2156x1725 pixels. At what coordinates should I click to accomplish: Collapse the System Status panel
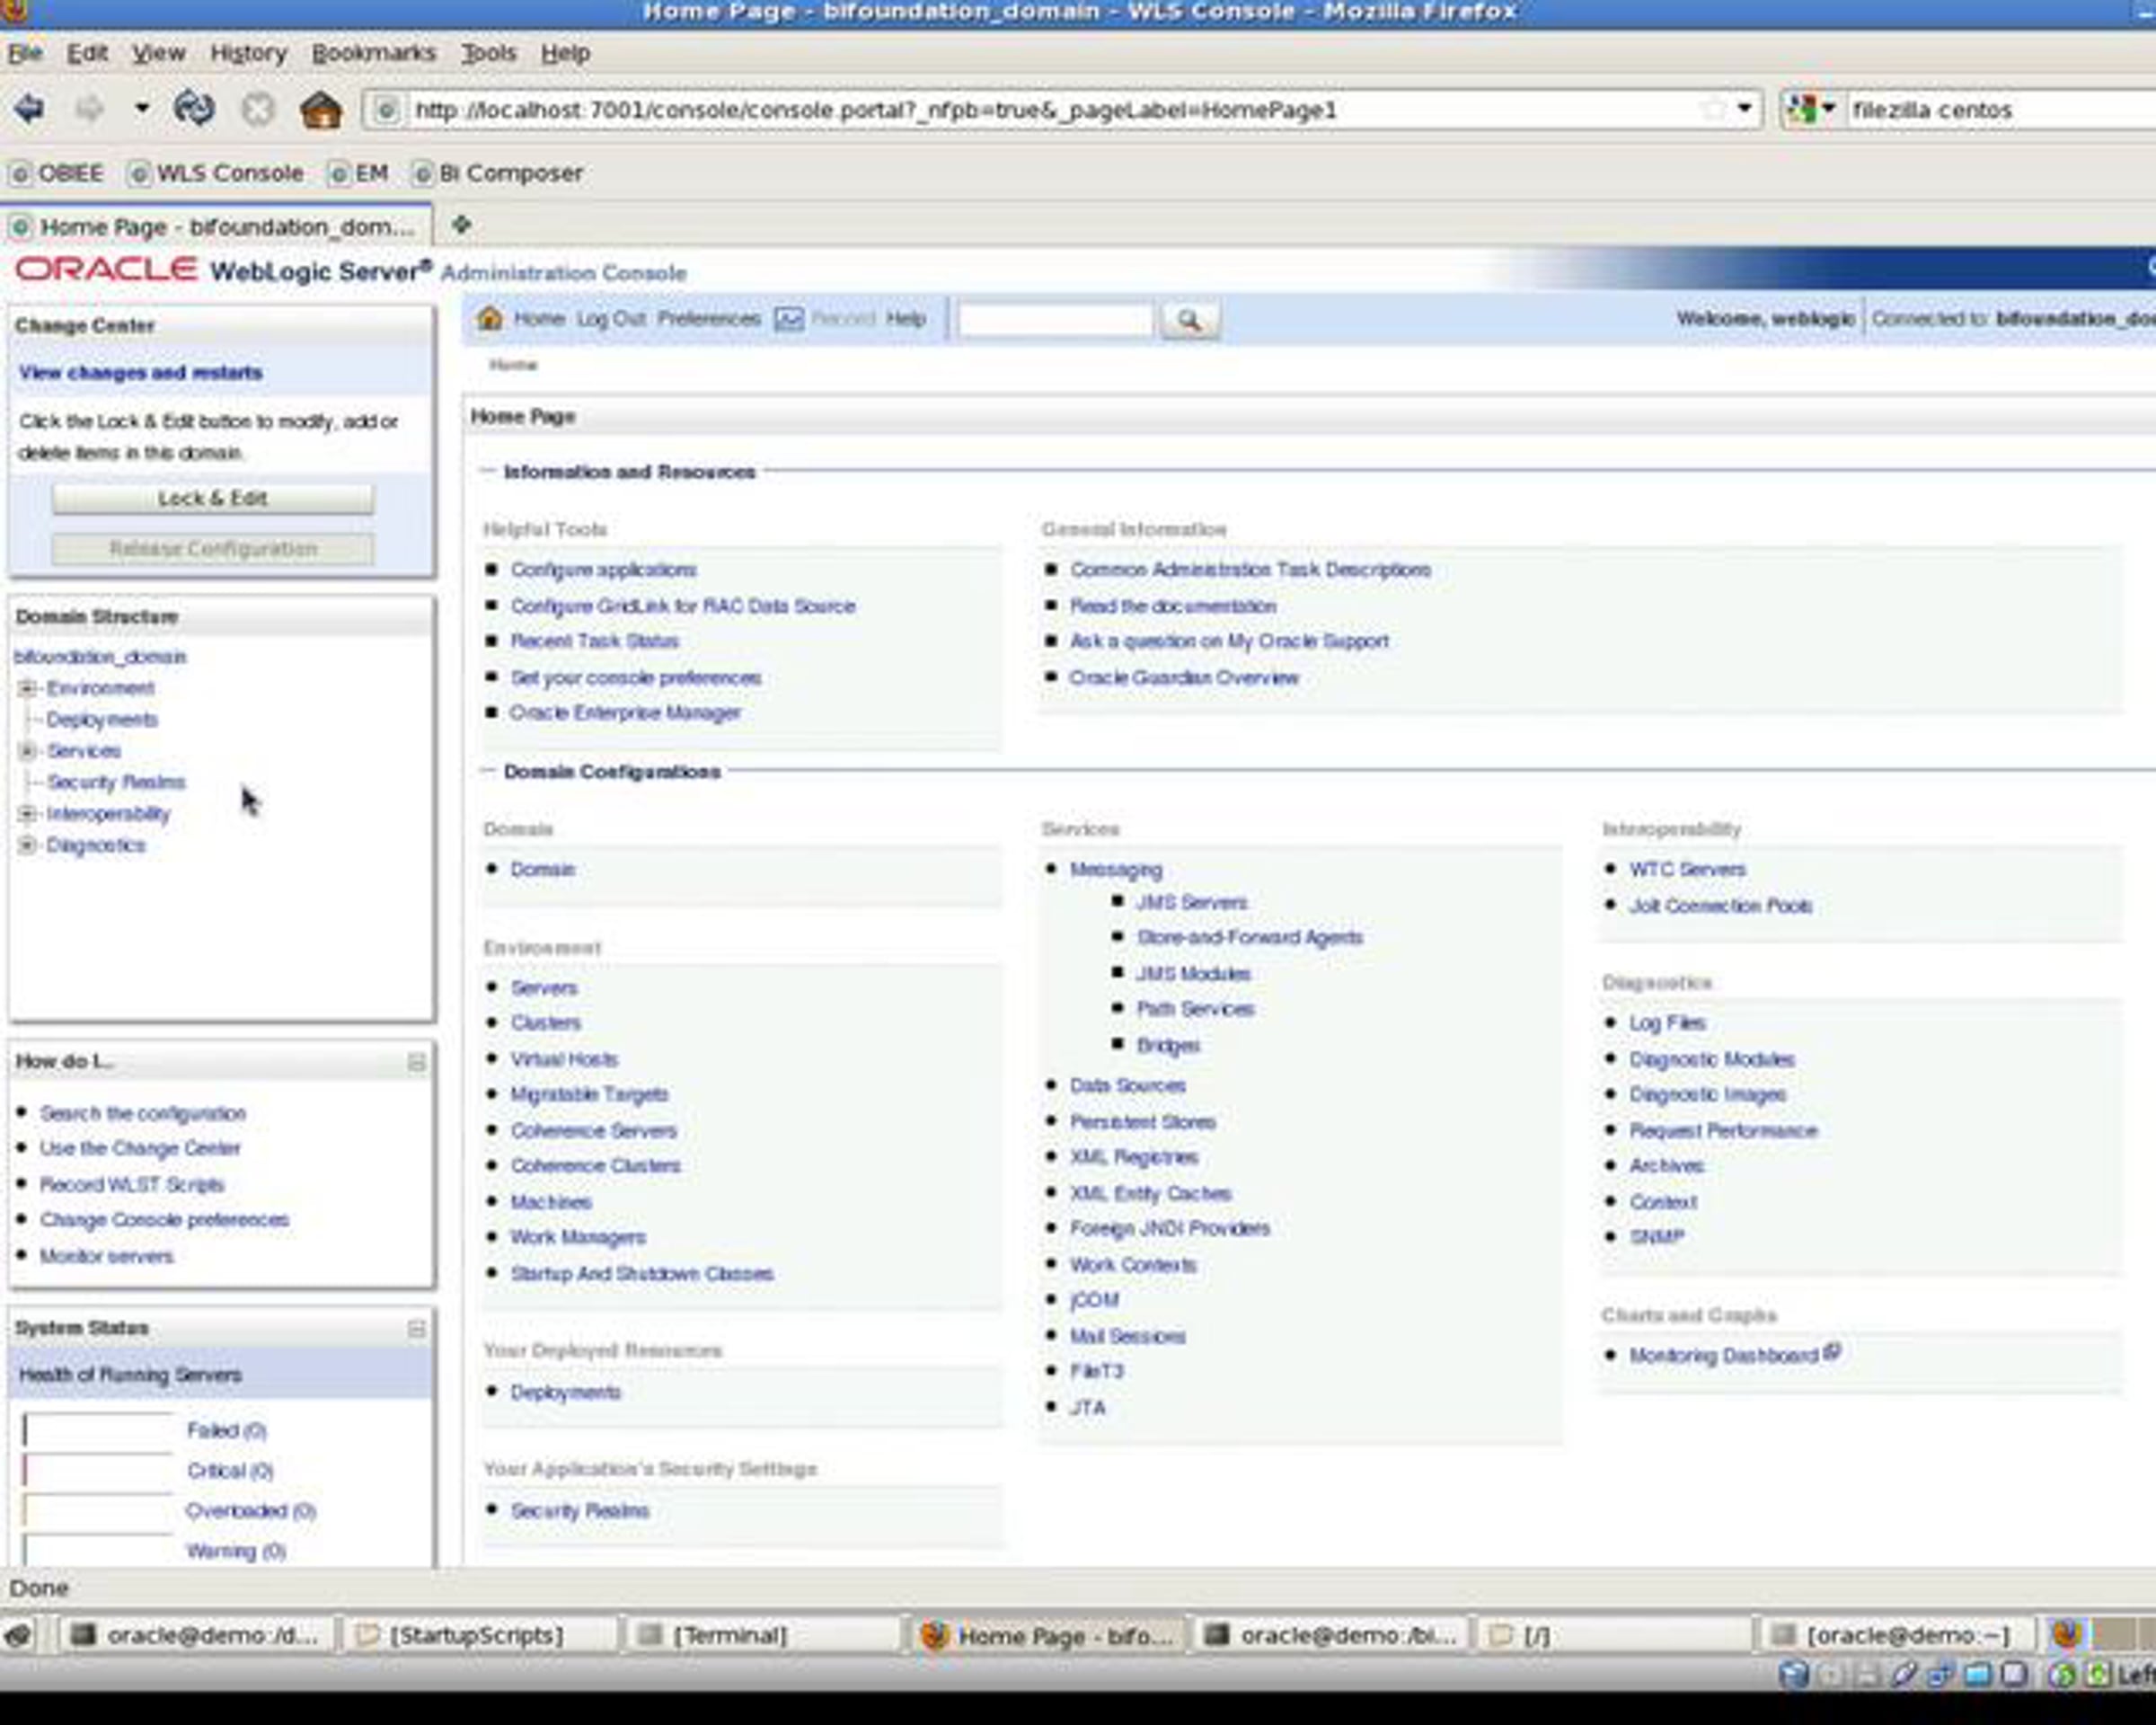point(417,1328)
